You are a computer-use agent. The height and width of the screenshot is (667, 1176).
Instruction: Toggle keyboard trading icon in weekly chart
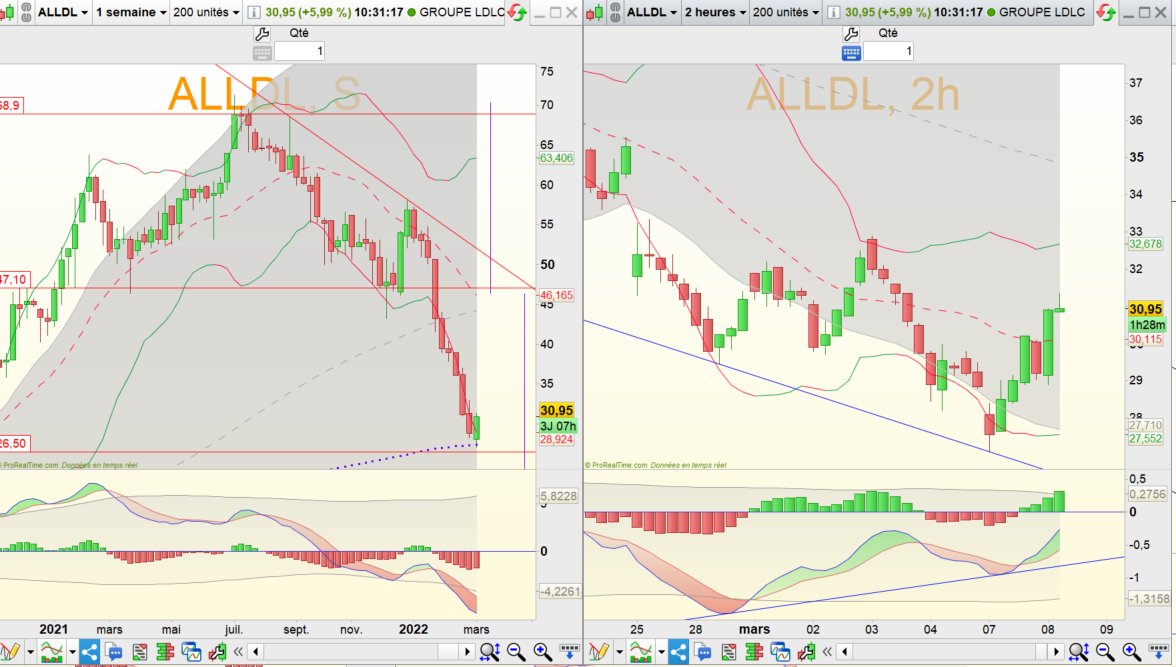[x=262, y=52]
